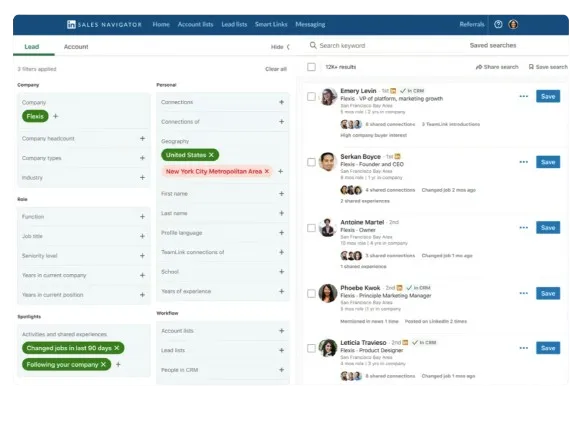Check the box for Serkan Boyce

point(311,162)
